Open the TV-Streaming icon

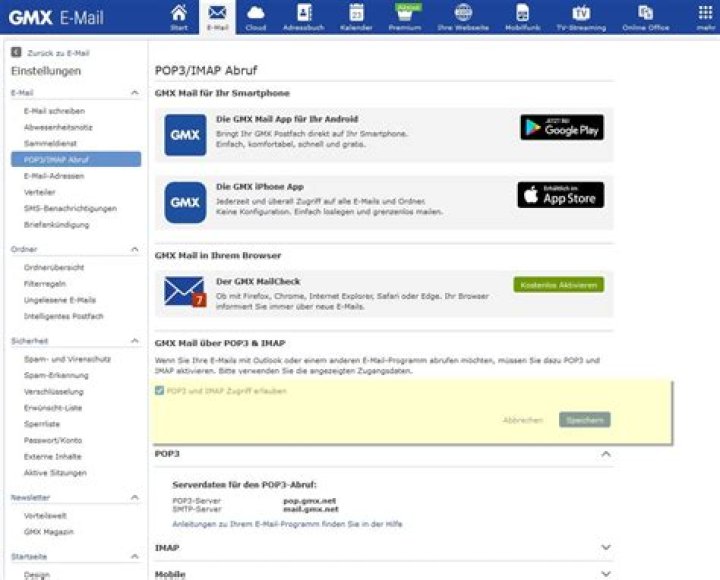pyautogui.click(x=581, y=13)
